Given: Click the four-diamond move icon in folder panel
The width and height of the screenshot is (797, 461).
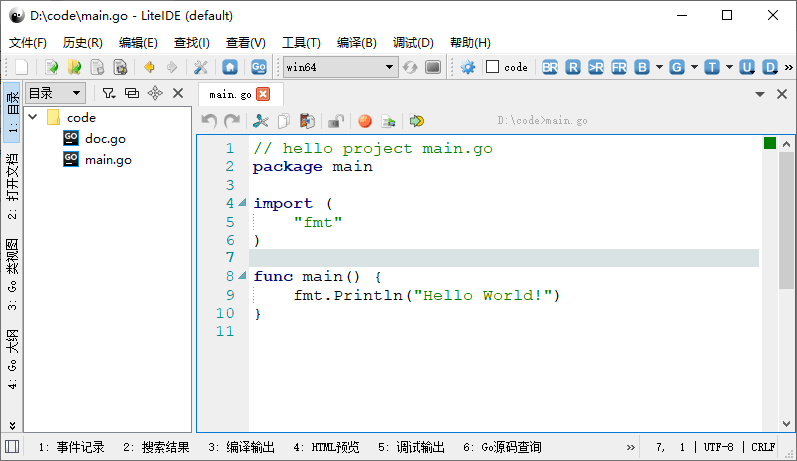Looking at the screenshot, I should click(155, 93).
